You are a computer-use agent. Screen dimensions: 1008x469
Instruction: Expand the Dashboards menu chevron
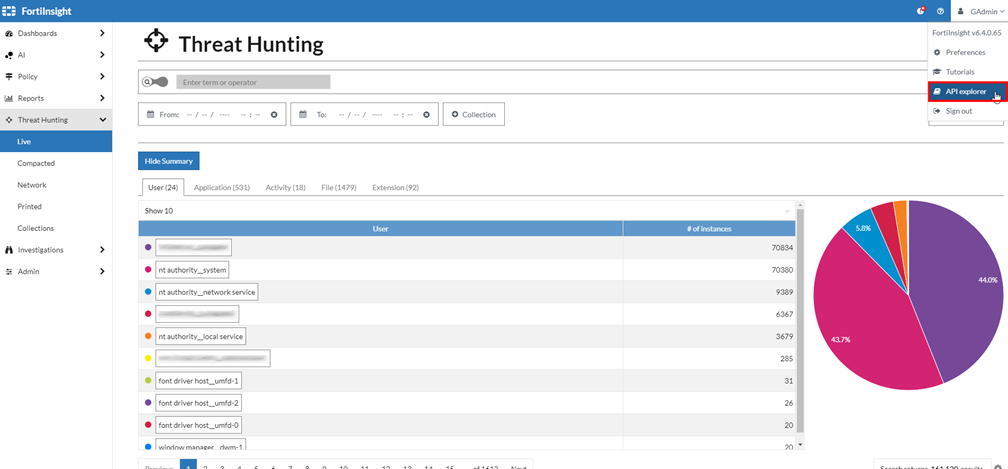tap(102, 33)
